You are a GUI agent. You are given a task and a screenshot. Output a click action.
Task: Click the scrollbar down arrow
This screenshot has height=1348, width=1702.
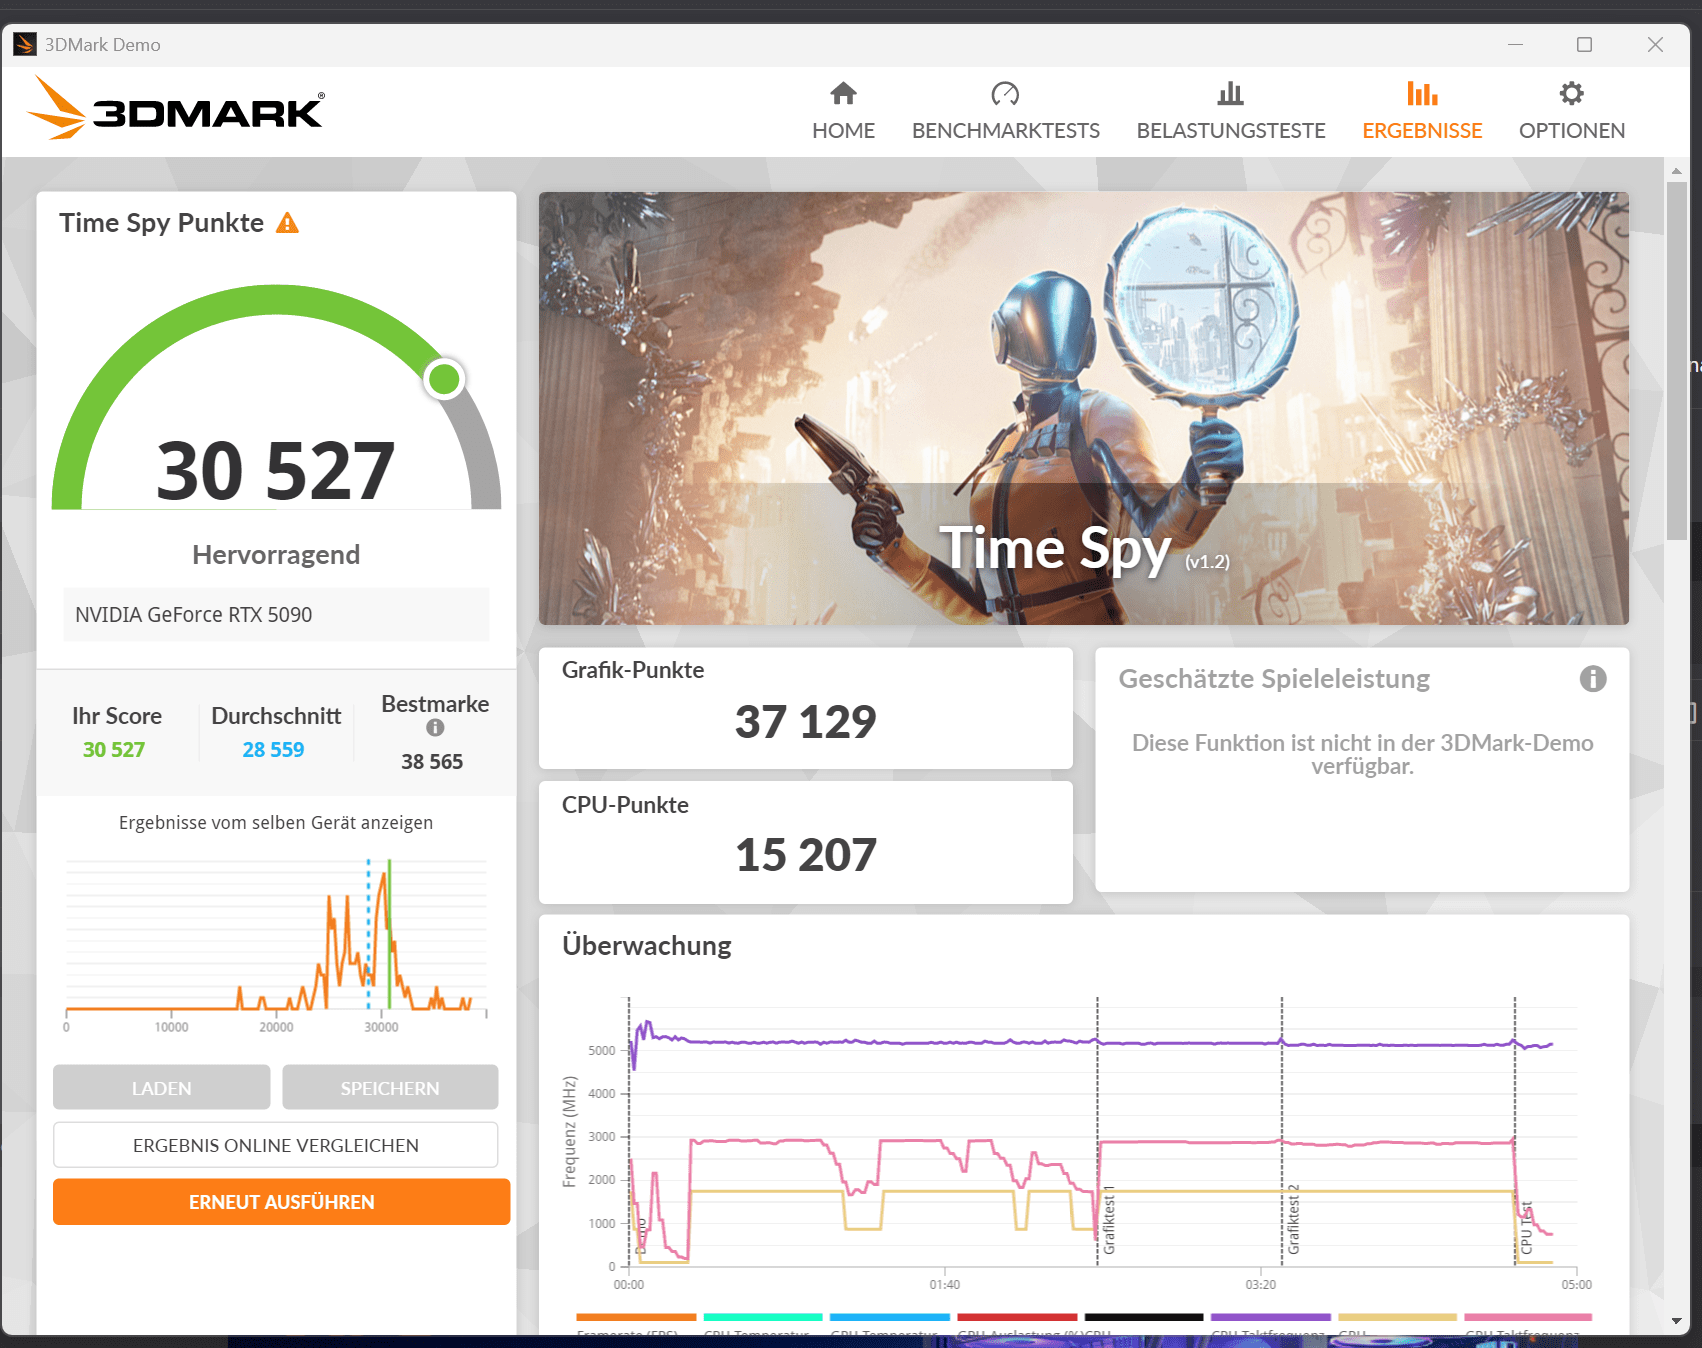1677,1321
